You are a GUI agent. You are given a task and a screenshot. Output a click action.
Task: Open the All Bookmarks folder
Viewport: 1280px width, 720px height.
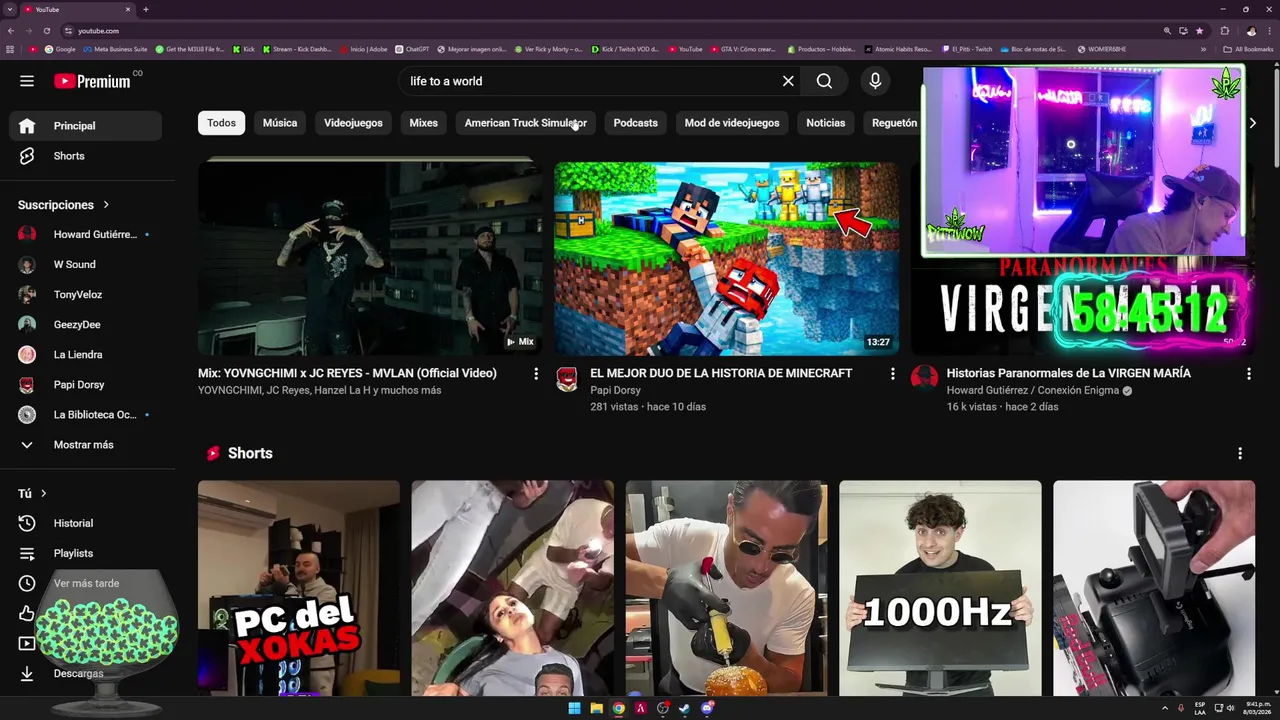click(1248, 49)
